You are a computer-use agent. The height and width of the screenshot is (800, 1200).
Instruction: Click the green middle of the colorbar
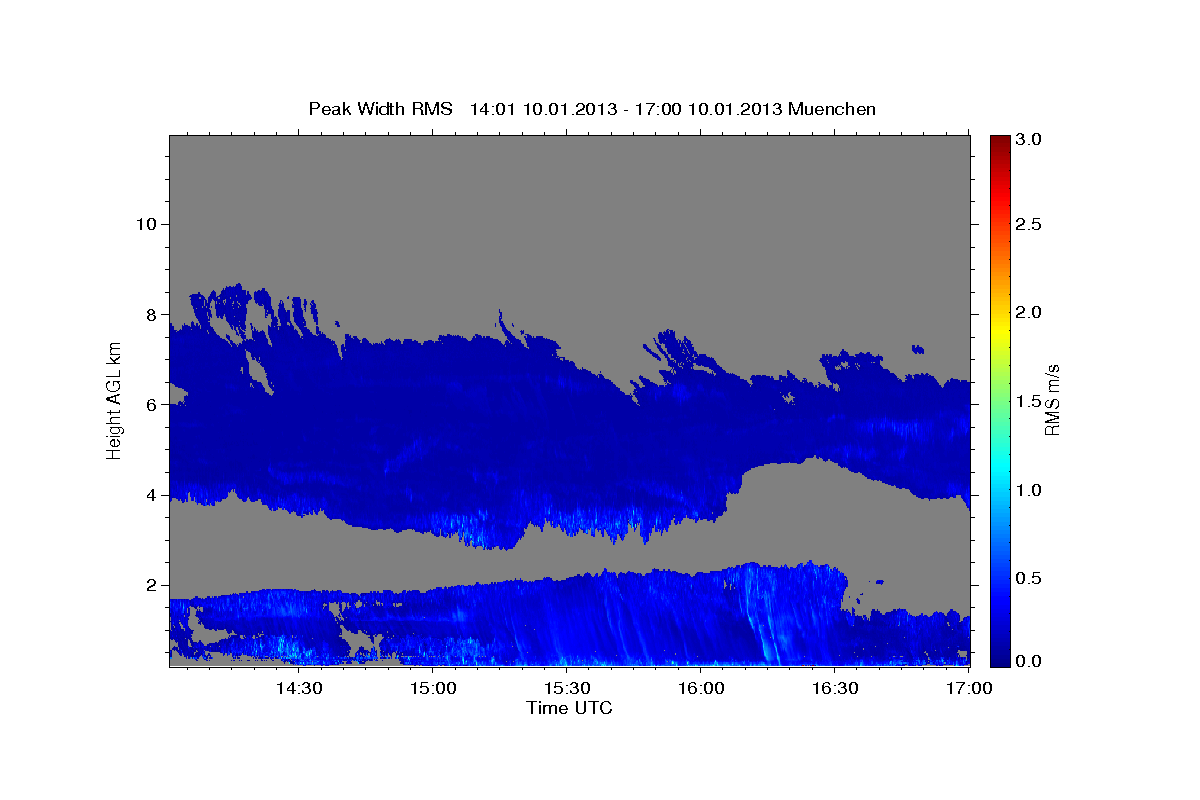(998, 400)
